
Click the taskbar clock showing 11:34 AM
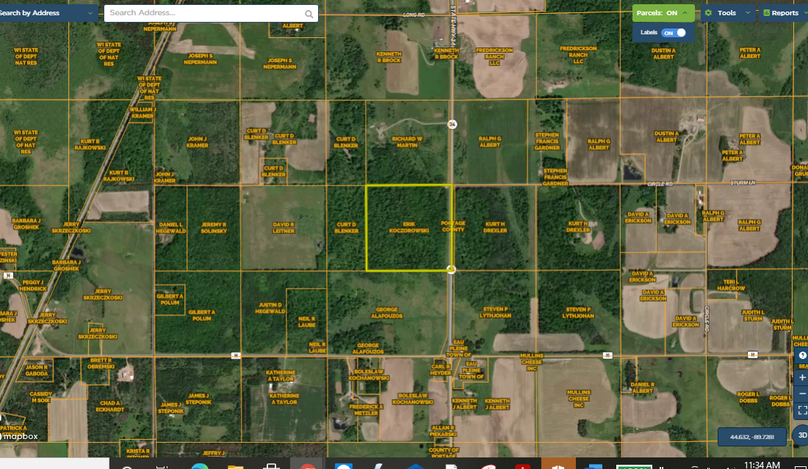[x=762, y=465]
